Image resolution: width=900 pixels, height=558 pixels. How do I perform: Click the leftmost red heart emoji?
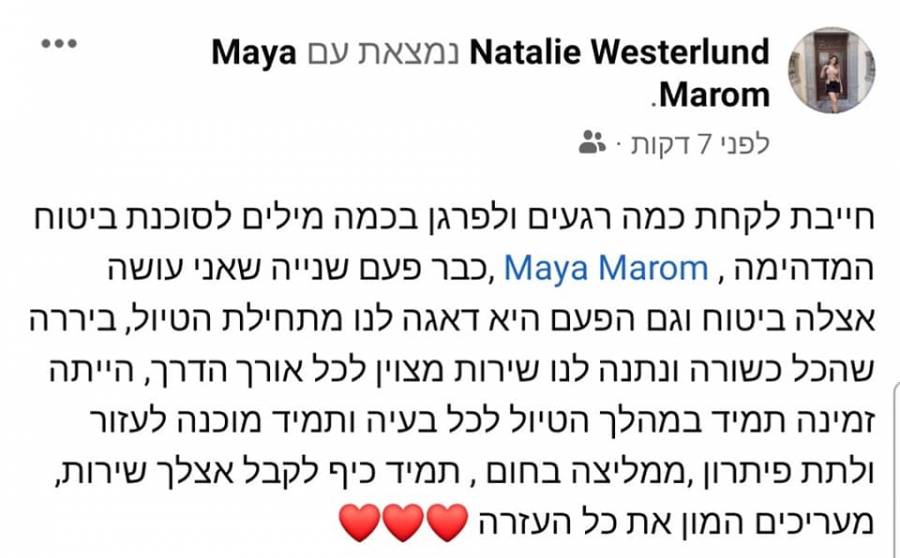tap(359, 522)
